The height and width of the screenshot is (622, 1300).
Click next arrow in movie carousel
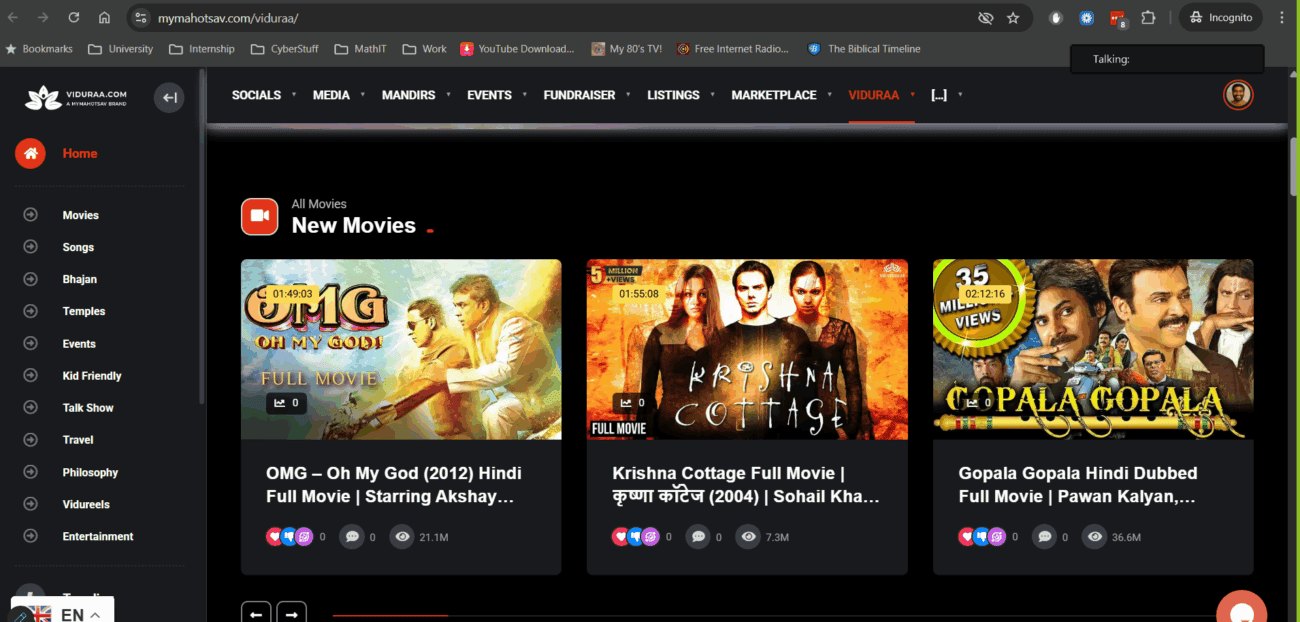[x=291, y=613]
